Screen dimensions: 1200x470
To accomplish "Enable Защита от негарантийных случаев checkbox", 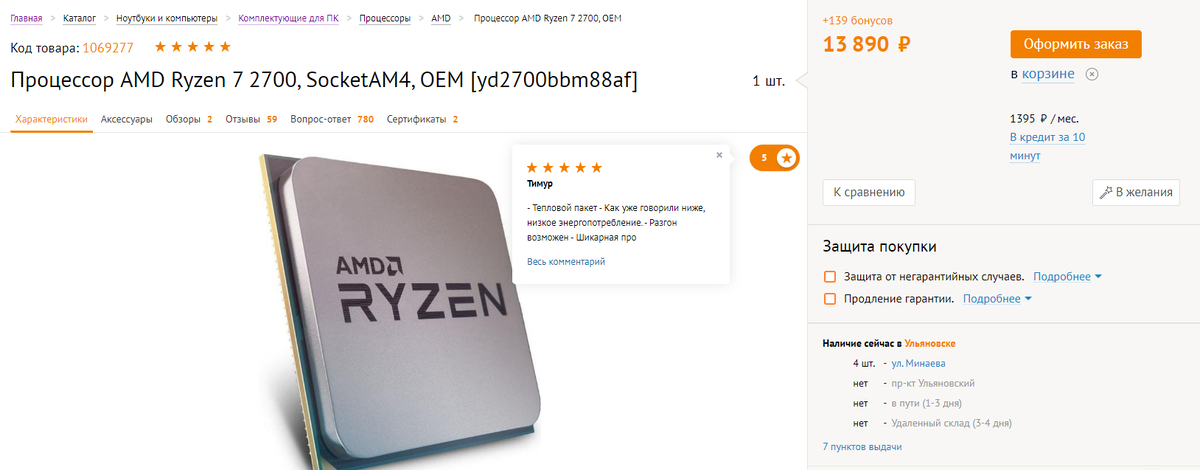I will click(x=829, y=276).
